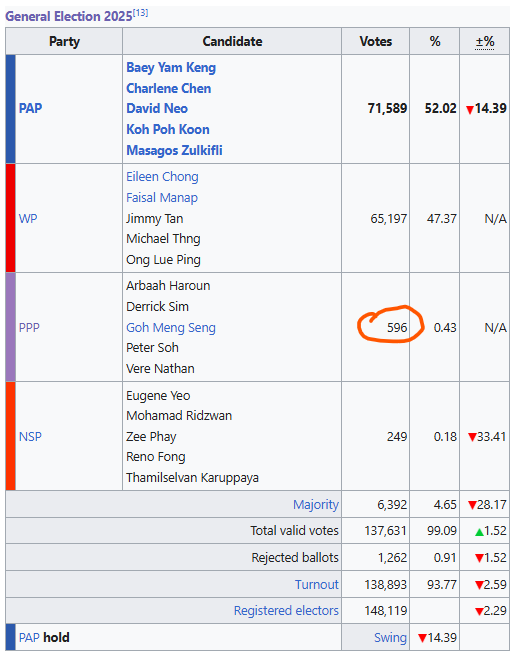Click the WP party link
522x652 pixels.
[x=28, y=218]
